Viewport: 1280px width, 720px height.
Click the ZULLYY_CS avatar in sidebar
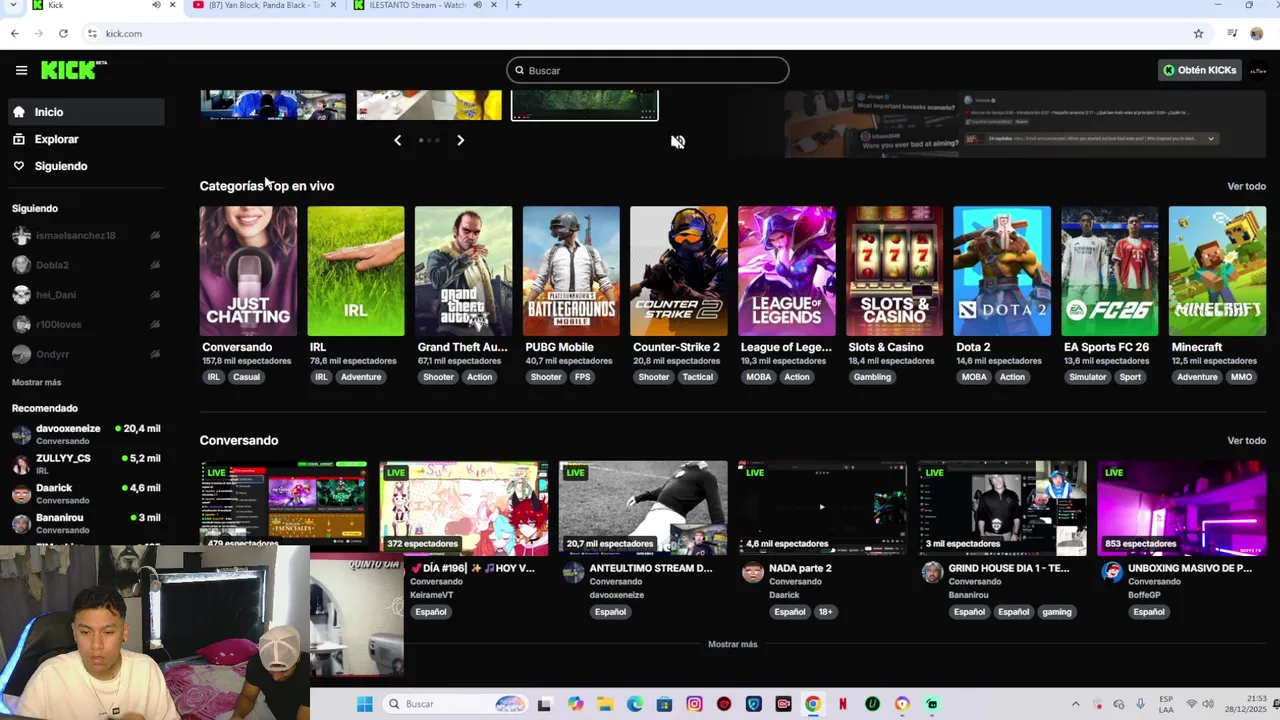click(x=21, y=464)
